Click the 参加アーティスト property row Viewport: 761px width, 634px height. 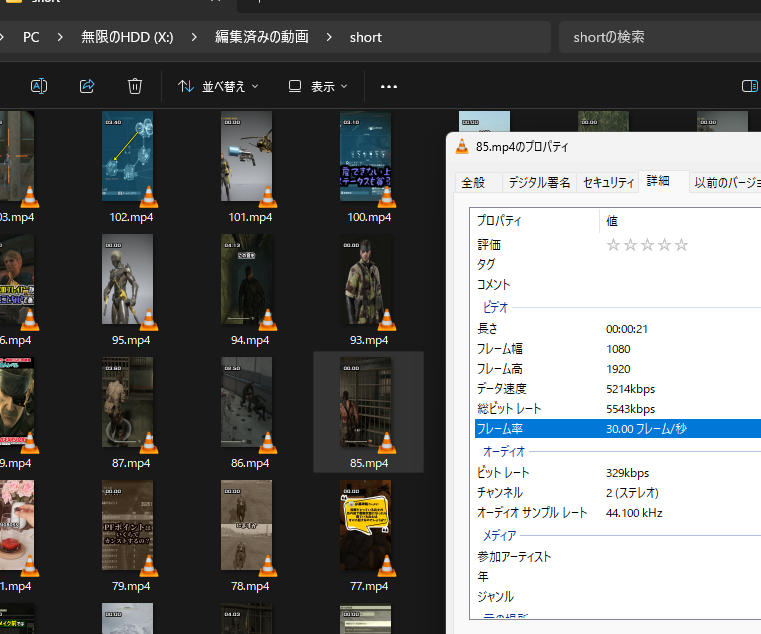[x=618, y=557]
